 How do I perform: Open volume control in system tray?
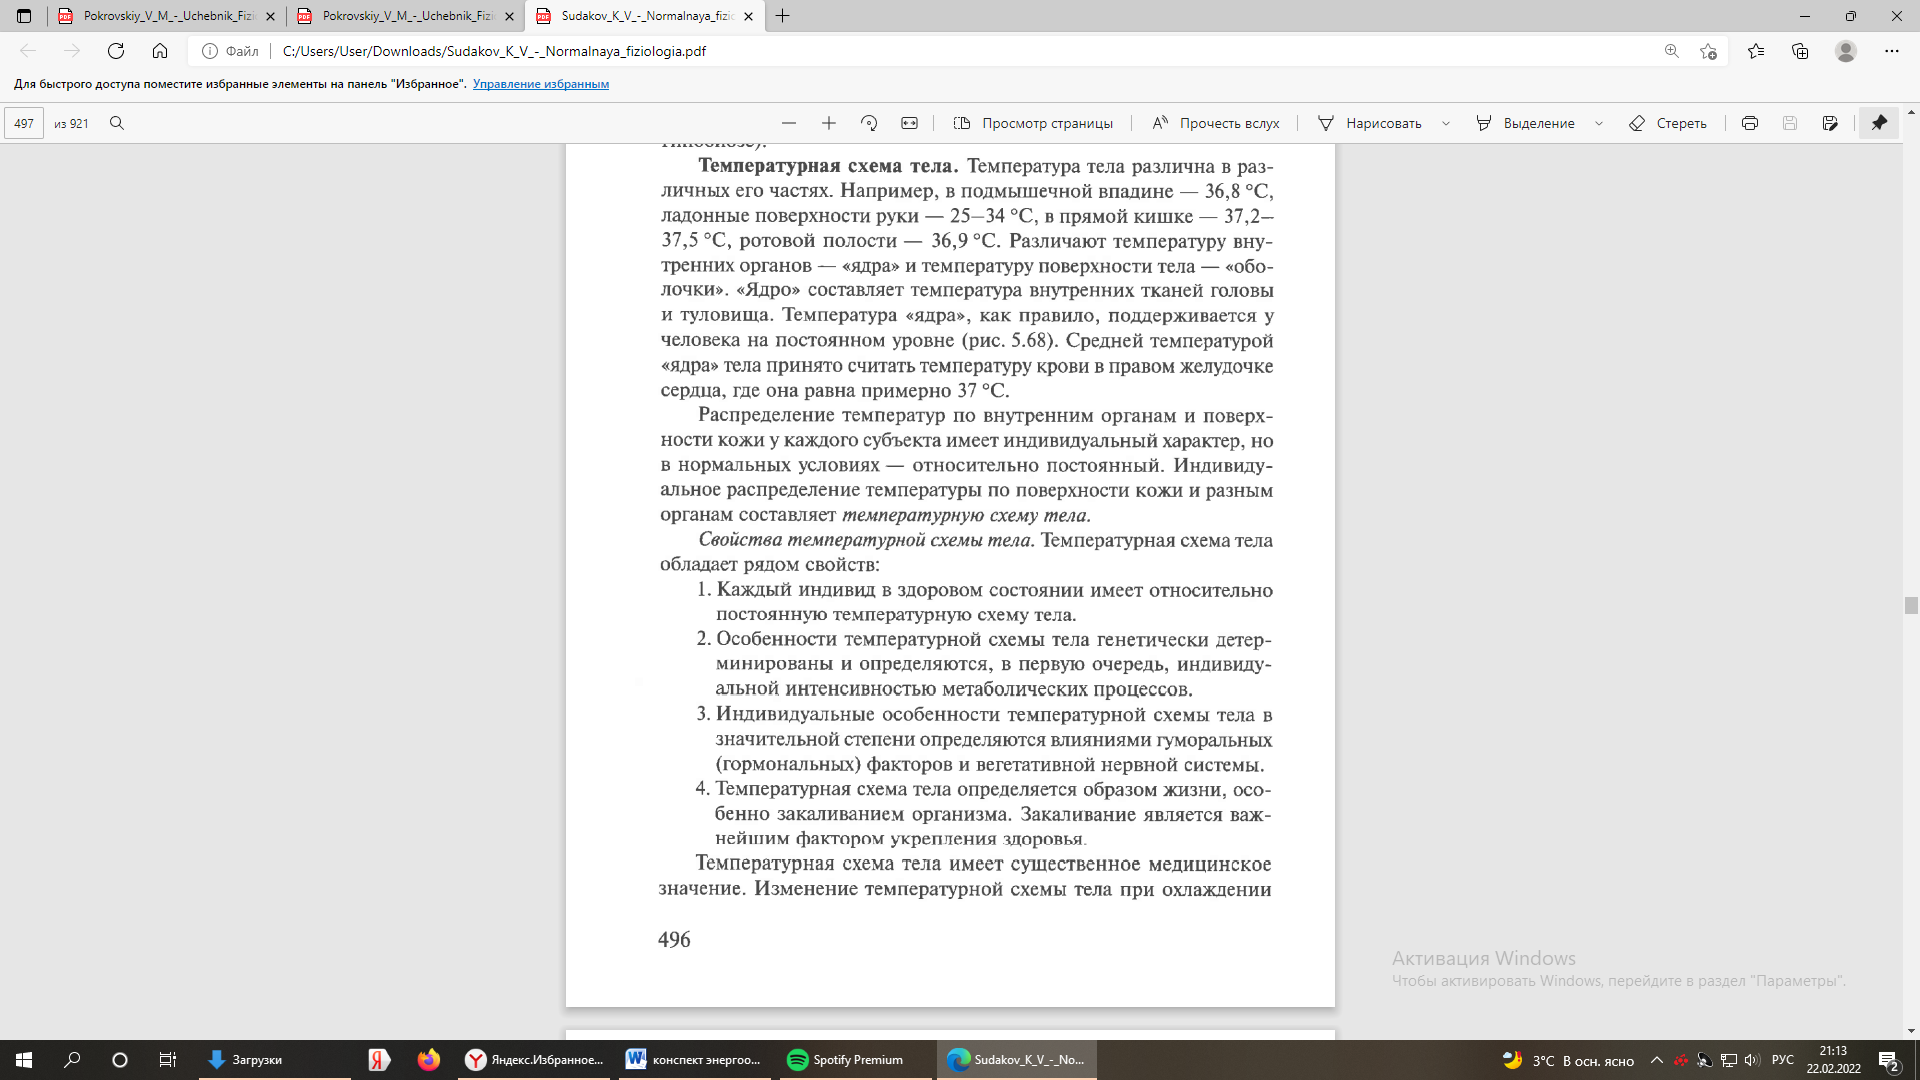tap(1752, 1060)
